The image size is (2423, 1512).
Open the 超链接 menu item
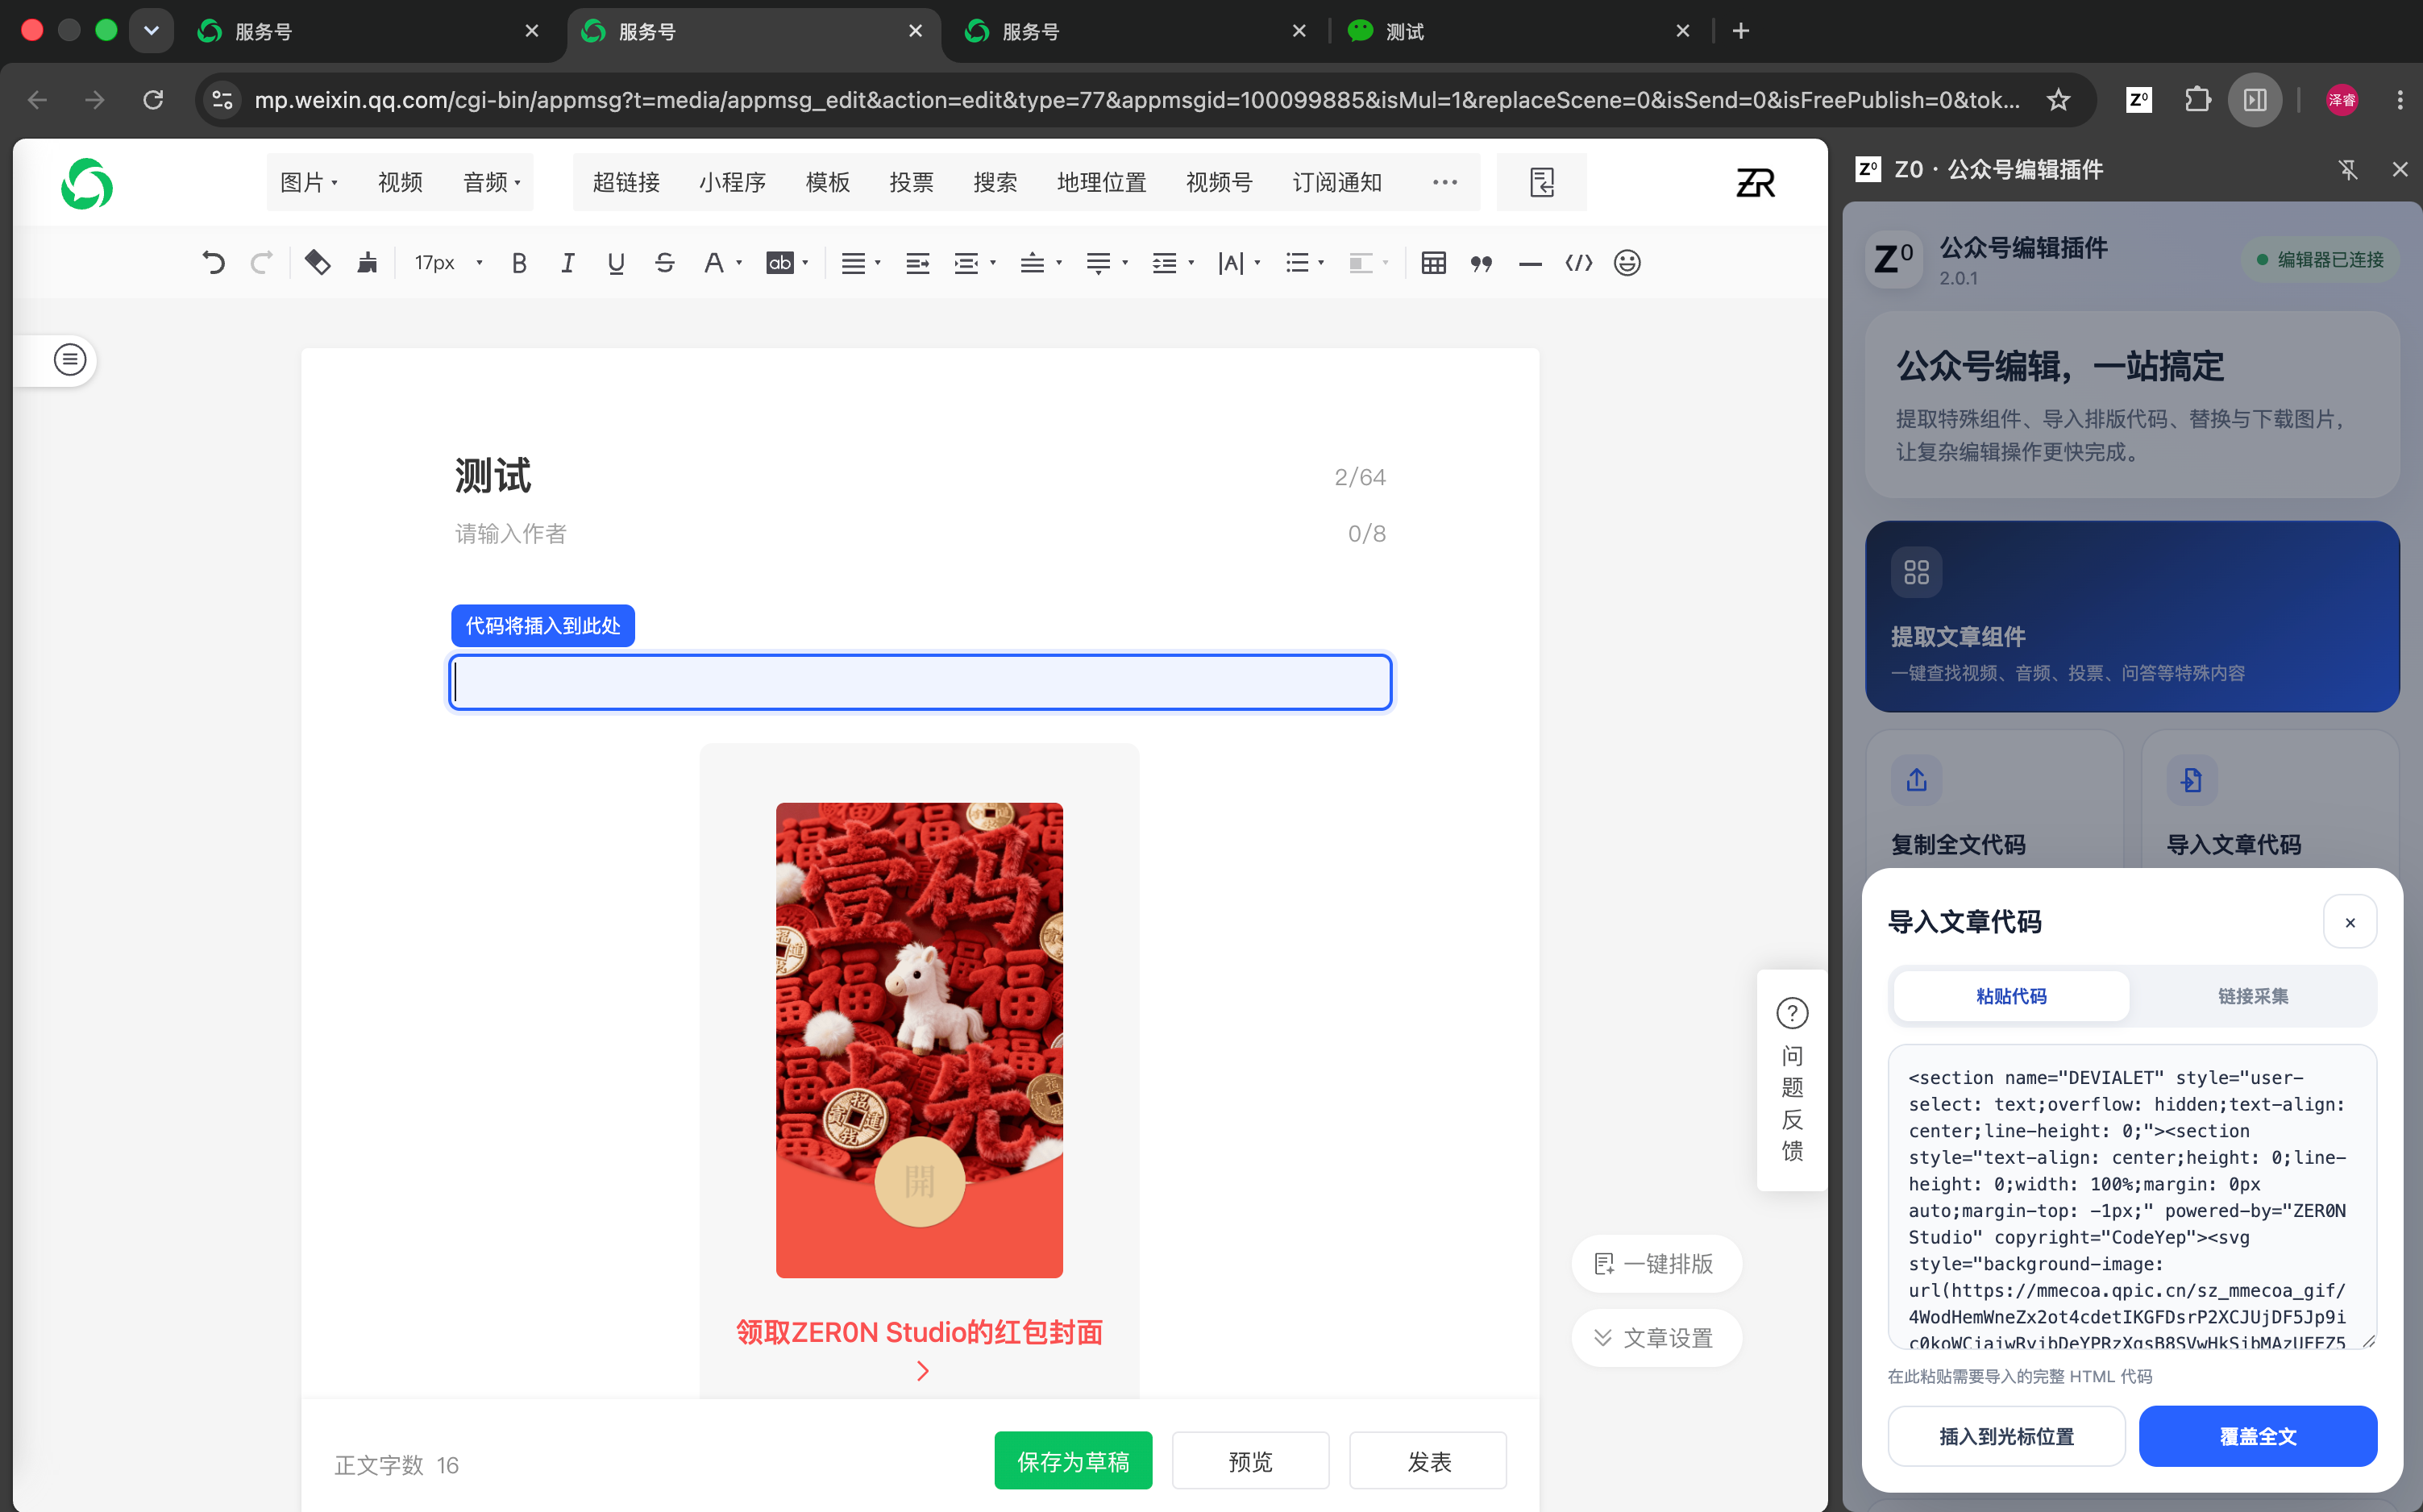[x=626, y=182]
